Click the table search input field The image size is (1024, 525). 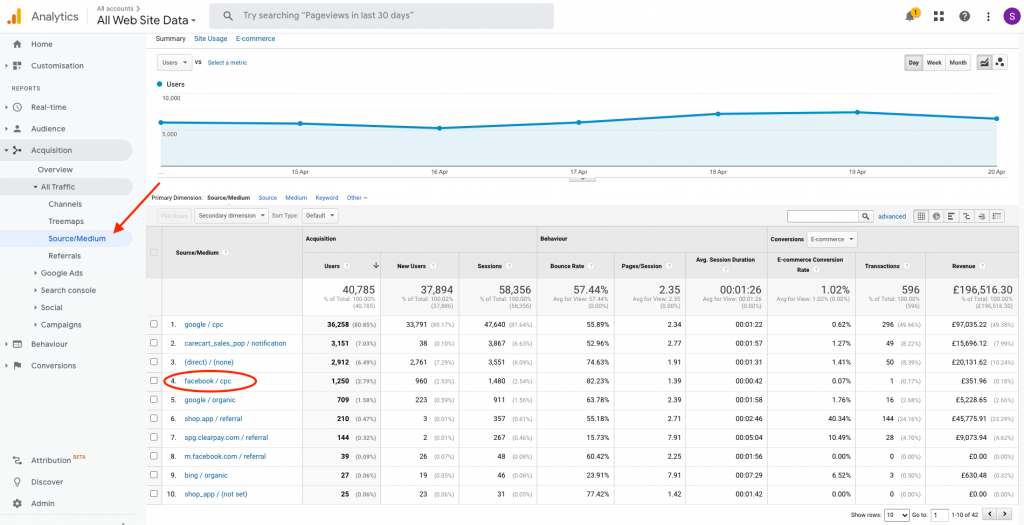[822, 216]
